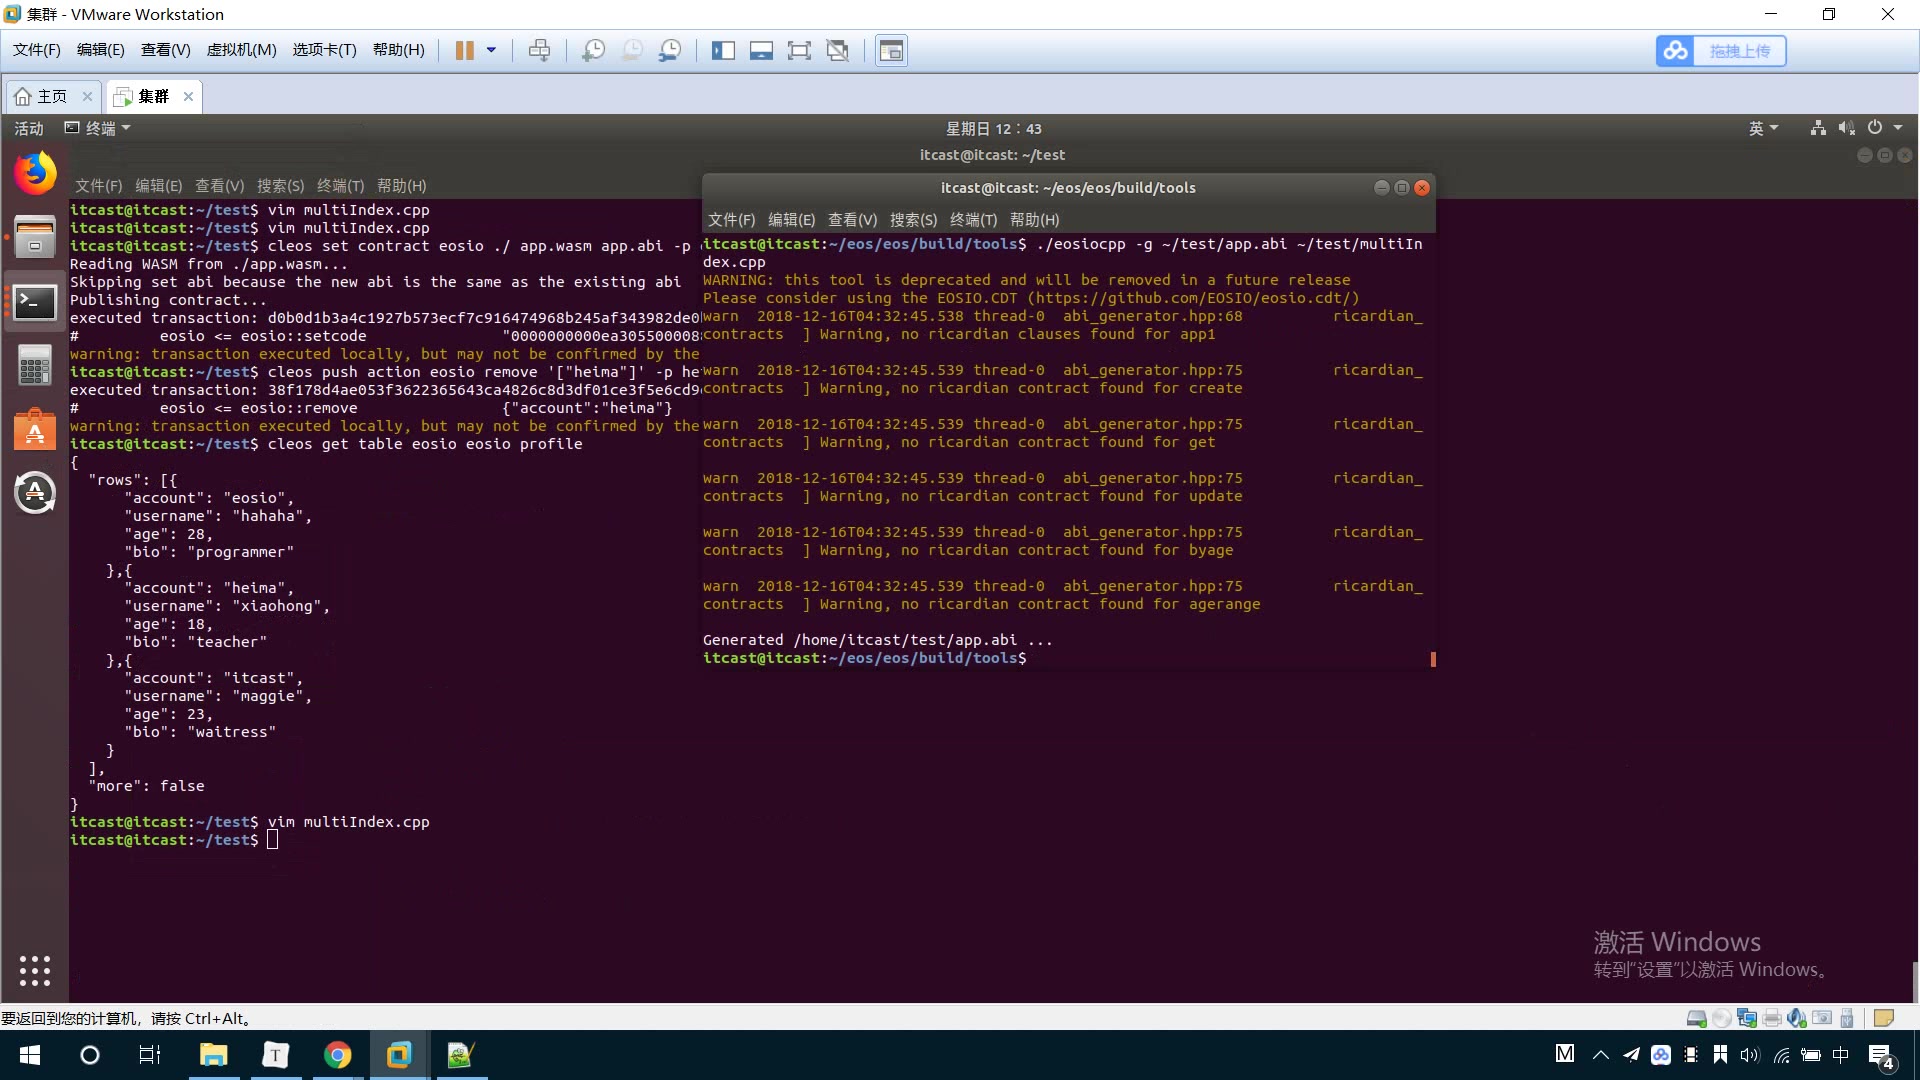
Task: Click the Ubuntu volume icon in top bar
Action: 1846,128
